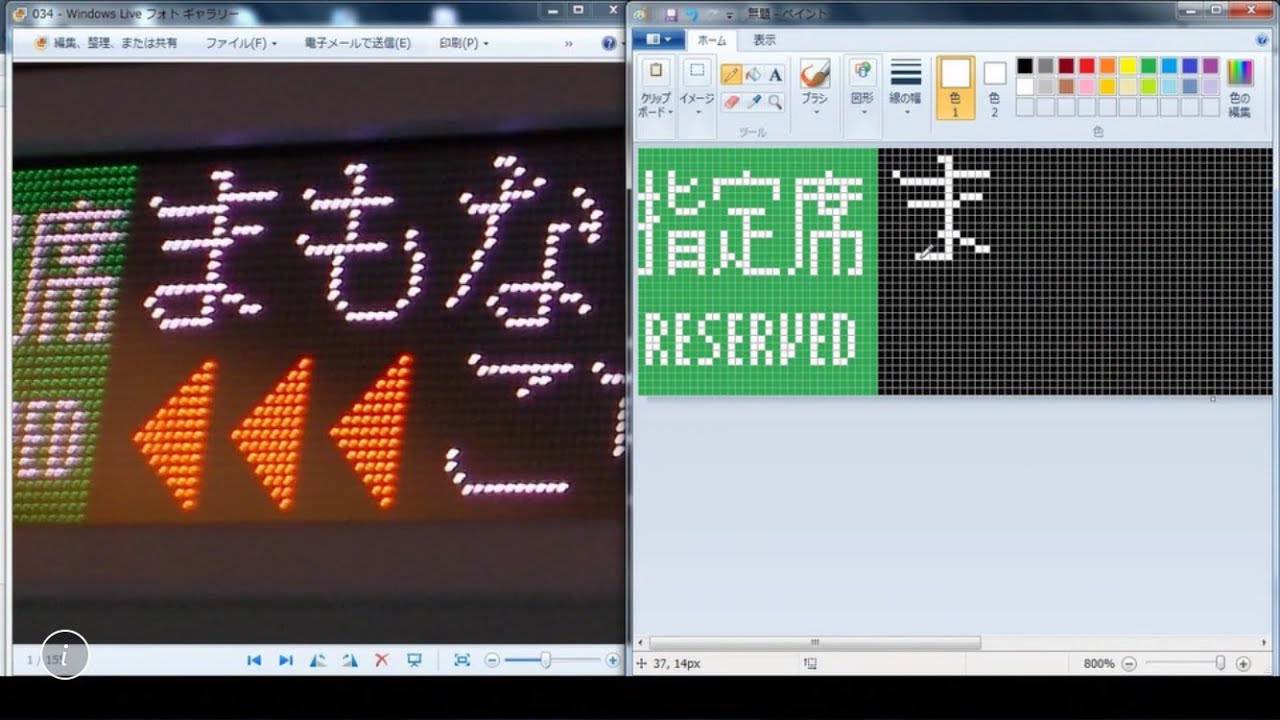Click the Brush (ブラシ) icon
Screen dimensions: 1280x720
pyautogui.click(x=815, y=74)
